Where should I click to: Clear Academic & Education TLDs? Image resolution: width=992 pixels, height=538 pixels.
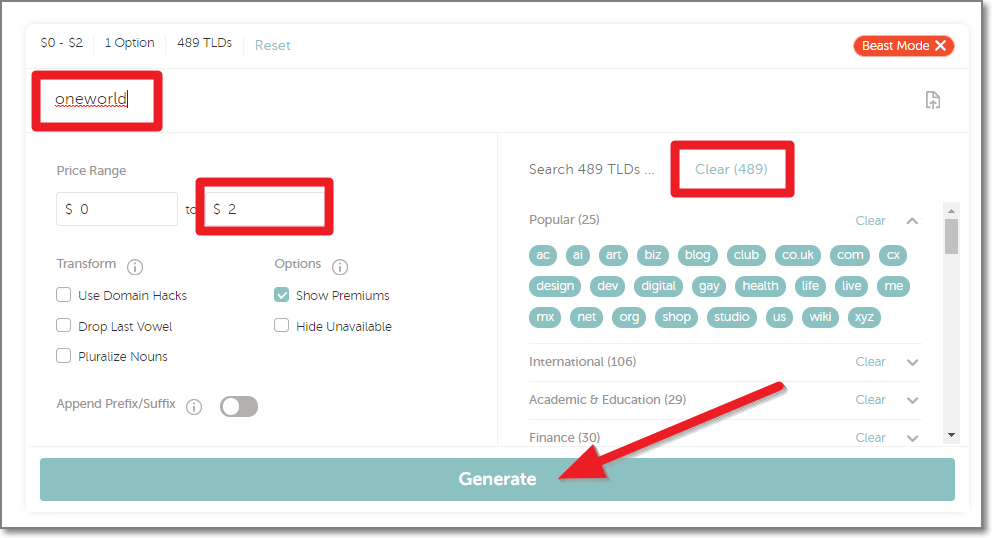[x=871, y=400]
